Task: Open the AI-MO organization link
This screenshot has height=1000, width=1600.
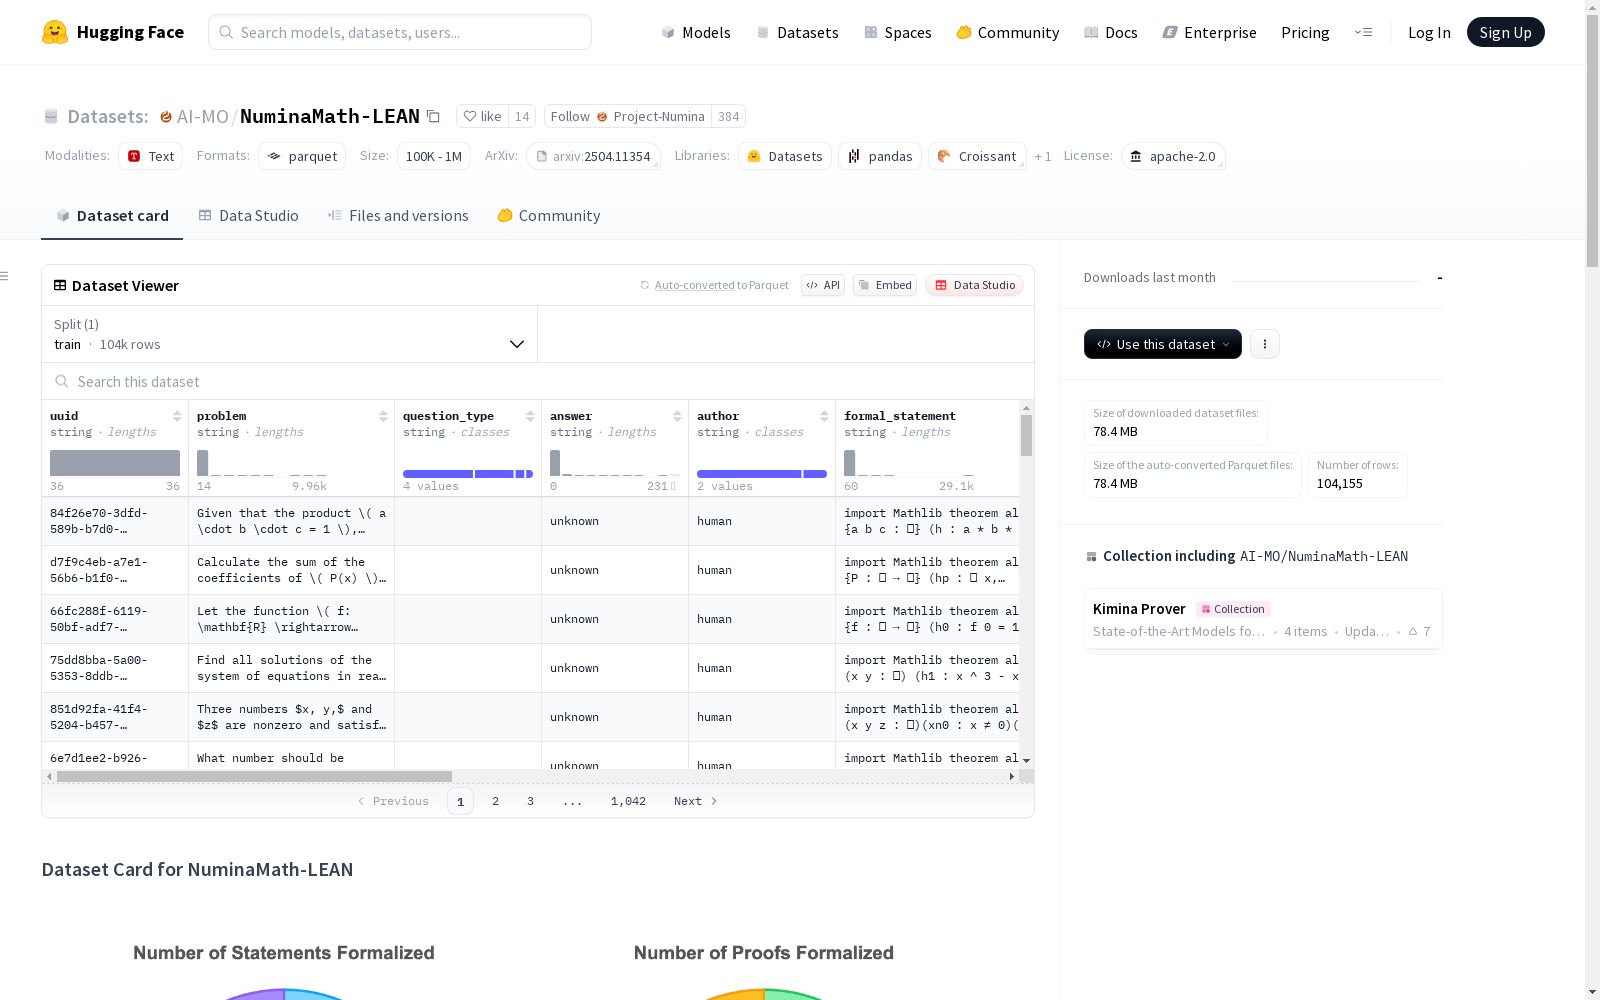Action: tap(203, 116)
